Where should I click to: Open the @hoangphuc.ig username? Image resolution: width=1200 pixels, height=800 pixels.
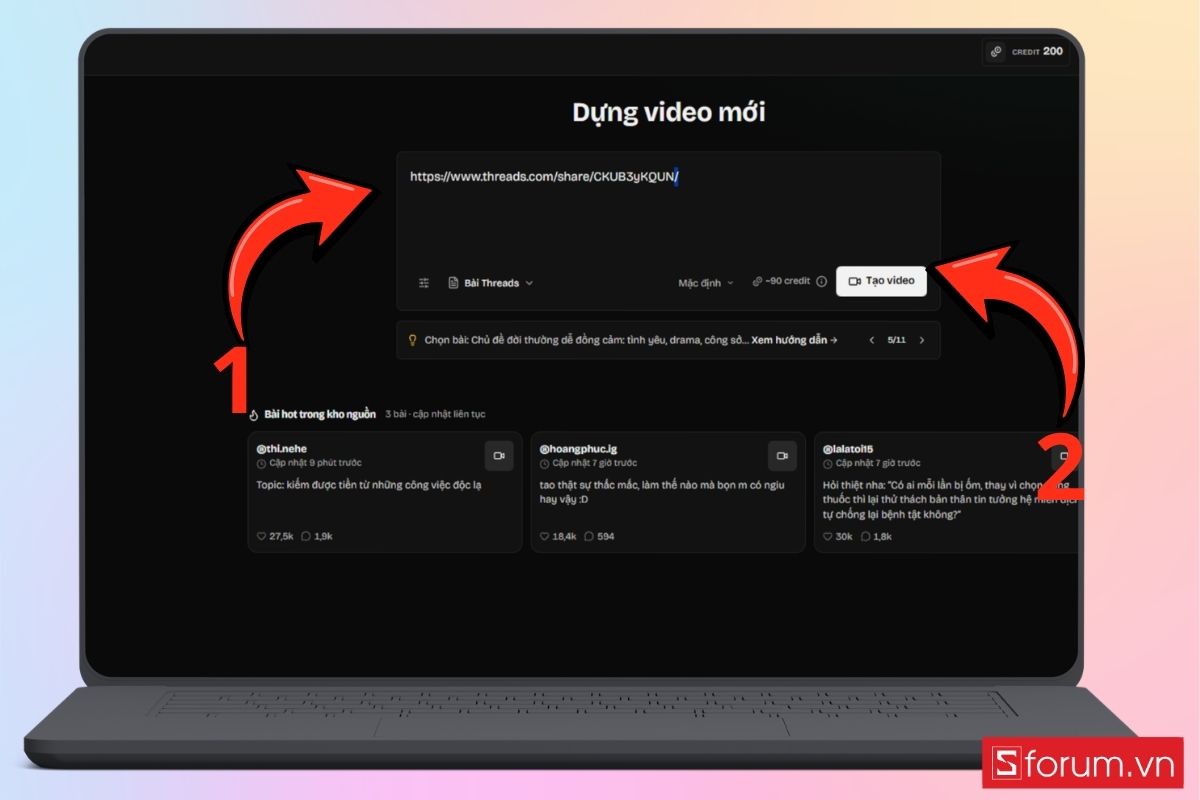point(578,449)
